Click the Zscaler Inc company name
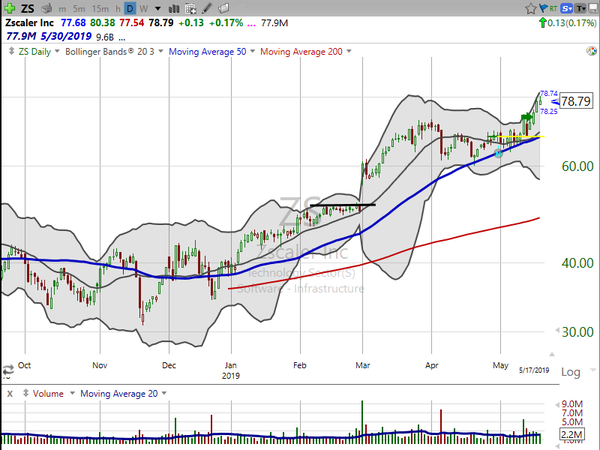The width and height of the screenshot is (600, 450). pos(29,23)
